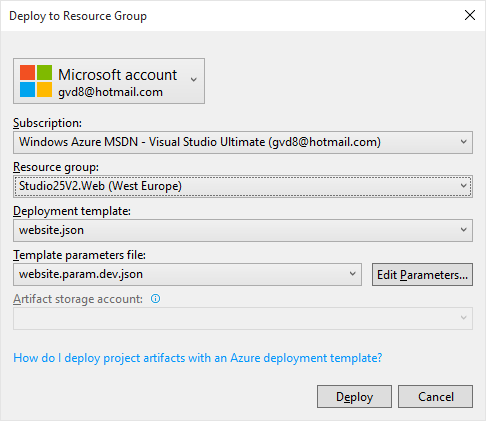Click Cancel to dismiss the dialog
The image size is (486, 421).
point(435,397)
